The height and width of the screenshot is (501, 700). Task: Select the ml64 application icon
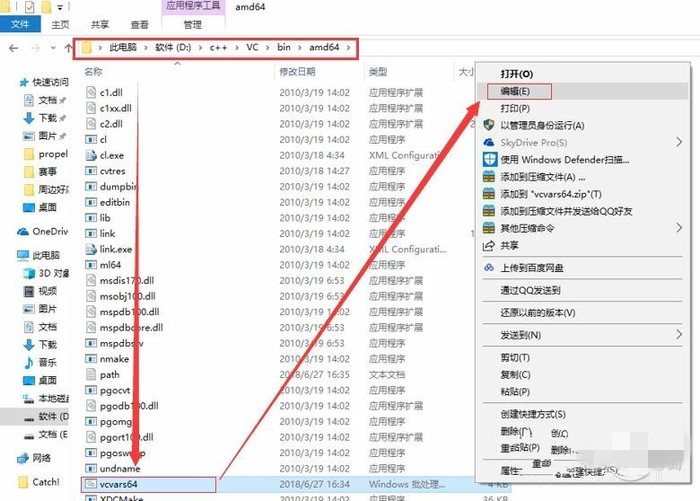(91, 265)
